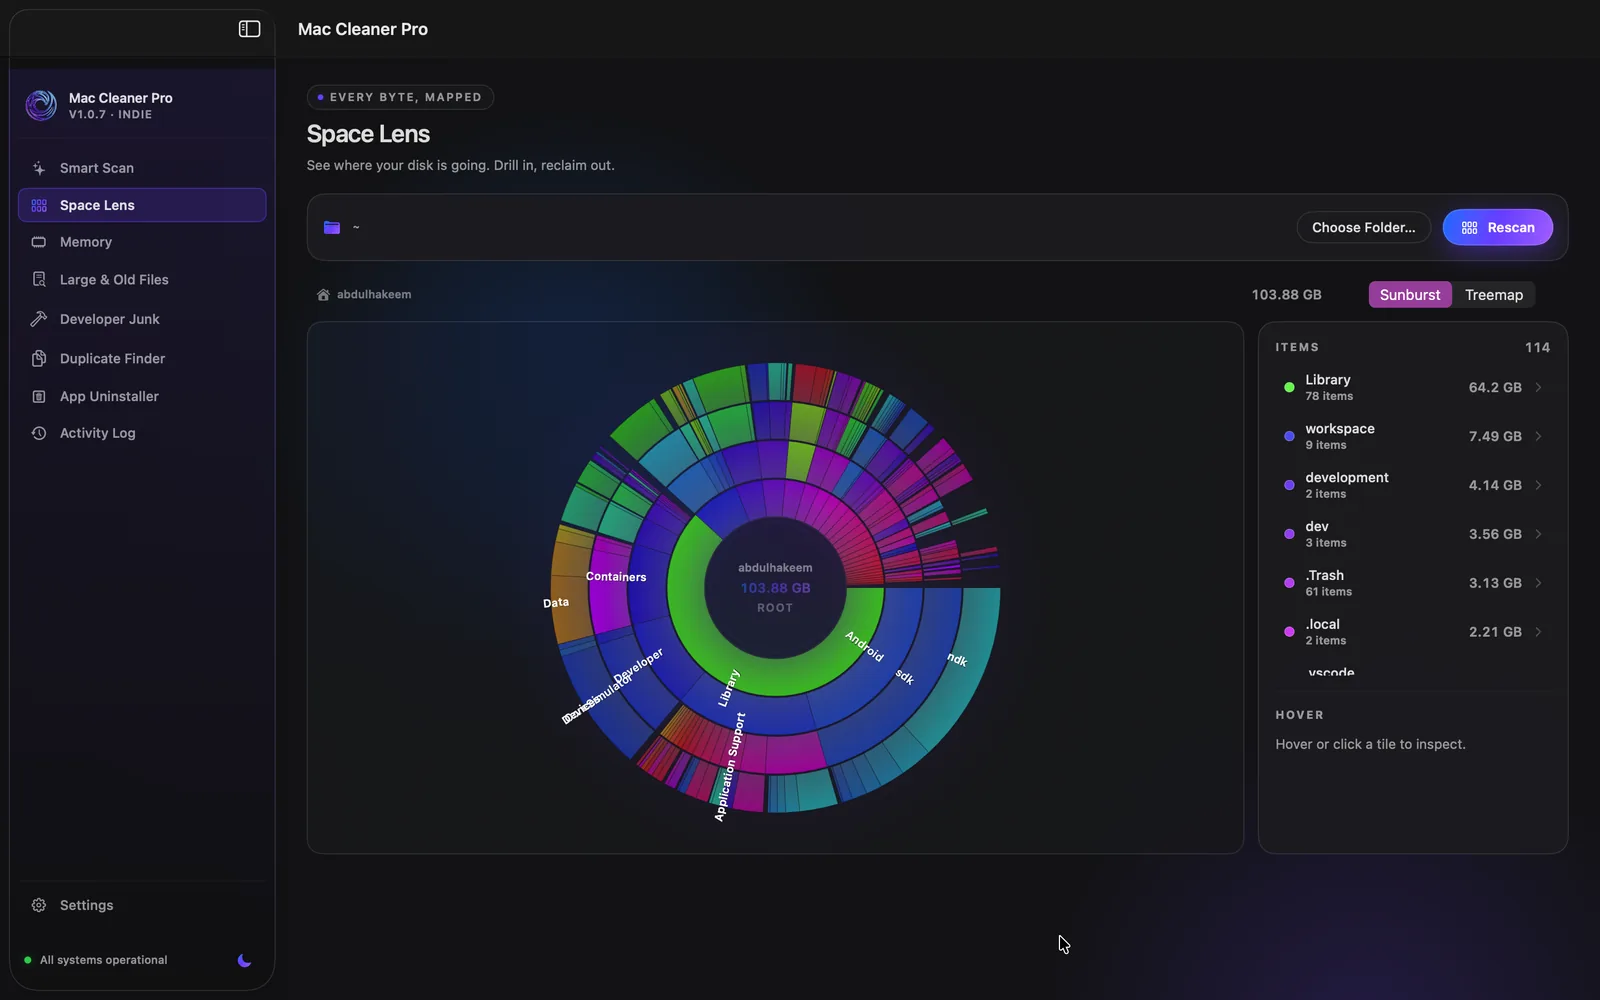The height and width of the screenshot is (1000, 1600).
Task: Expand the development row chevron
Action: pyautogui.click(x=1538, y=485)
